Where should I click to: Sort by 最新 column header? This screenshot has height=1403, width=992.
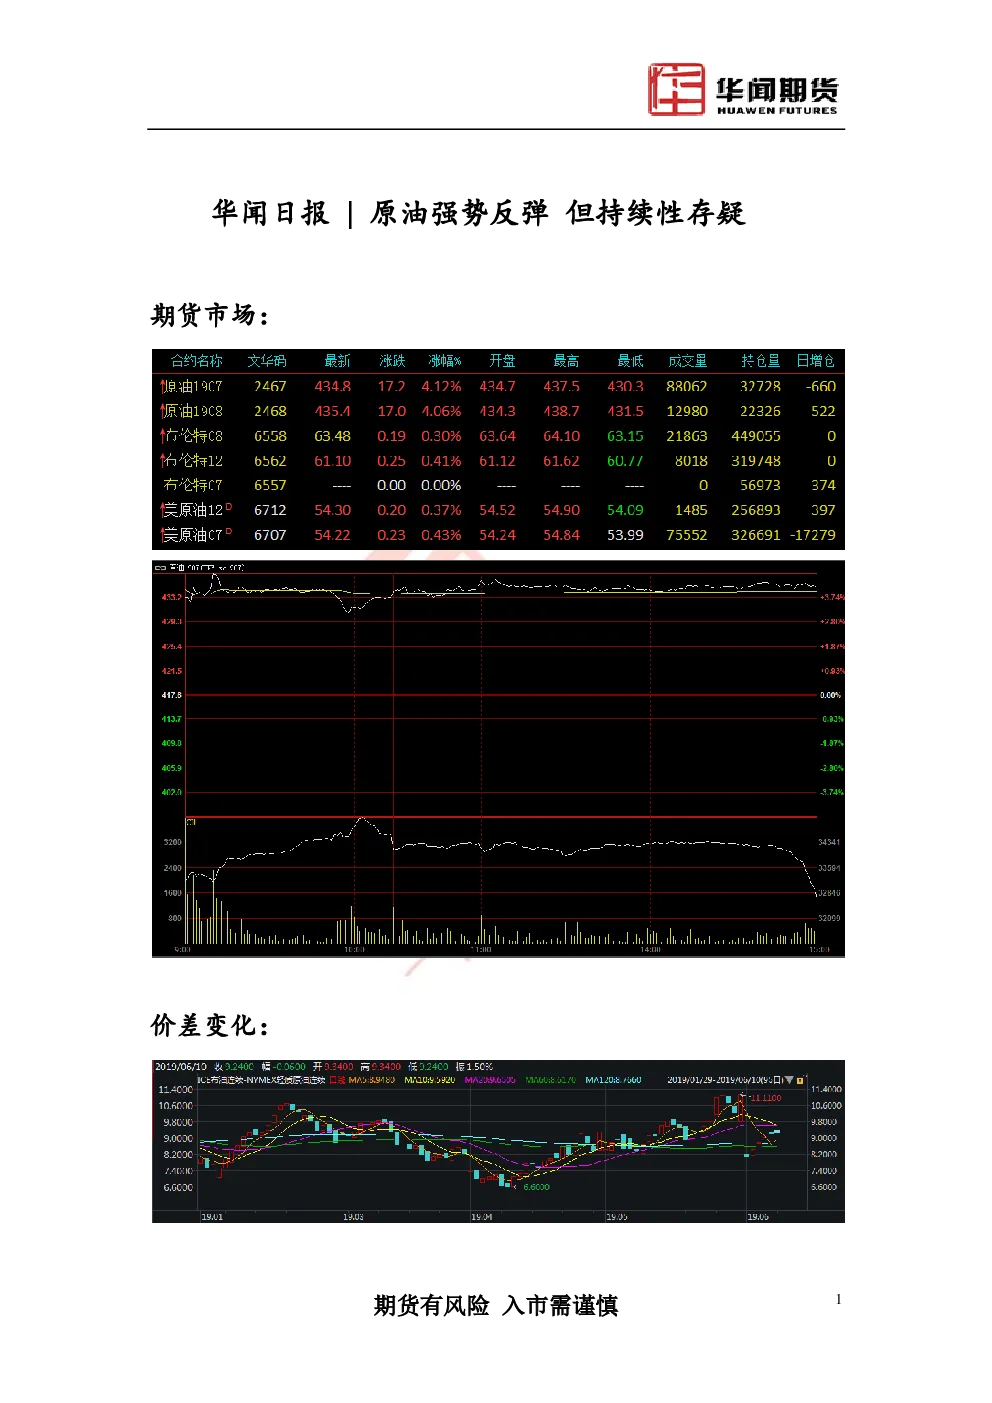337,361
